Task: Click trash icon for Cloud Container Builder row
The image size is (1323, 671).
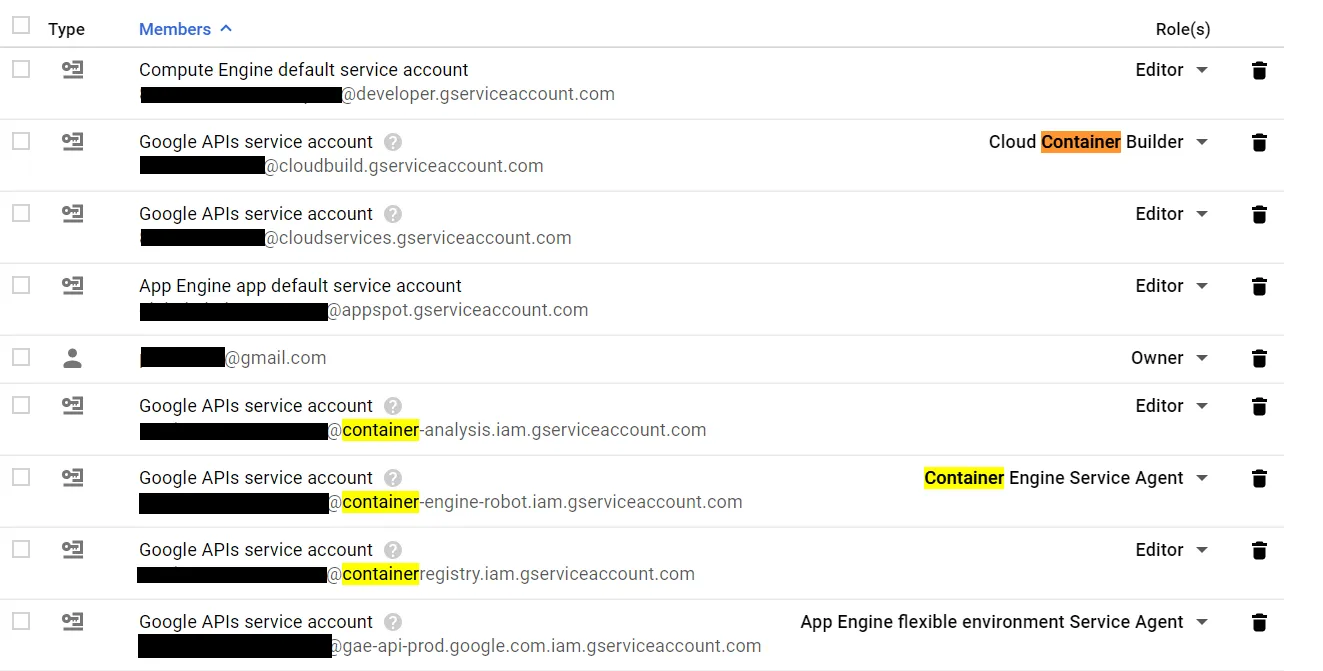Action: (x=1259, y=142)
